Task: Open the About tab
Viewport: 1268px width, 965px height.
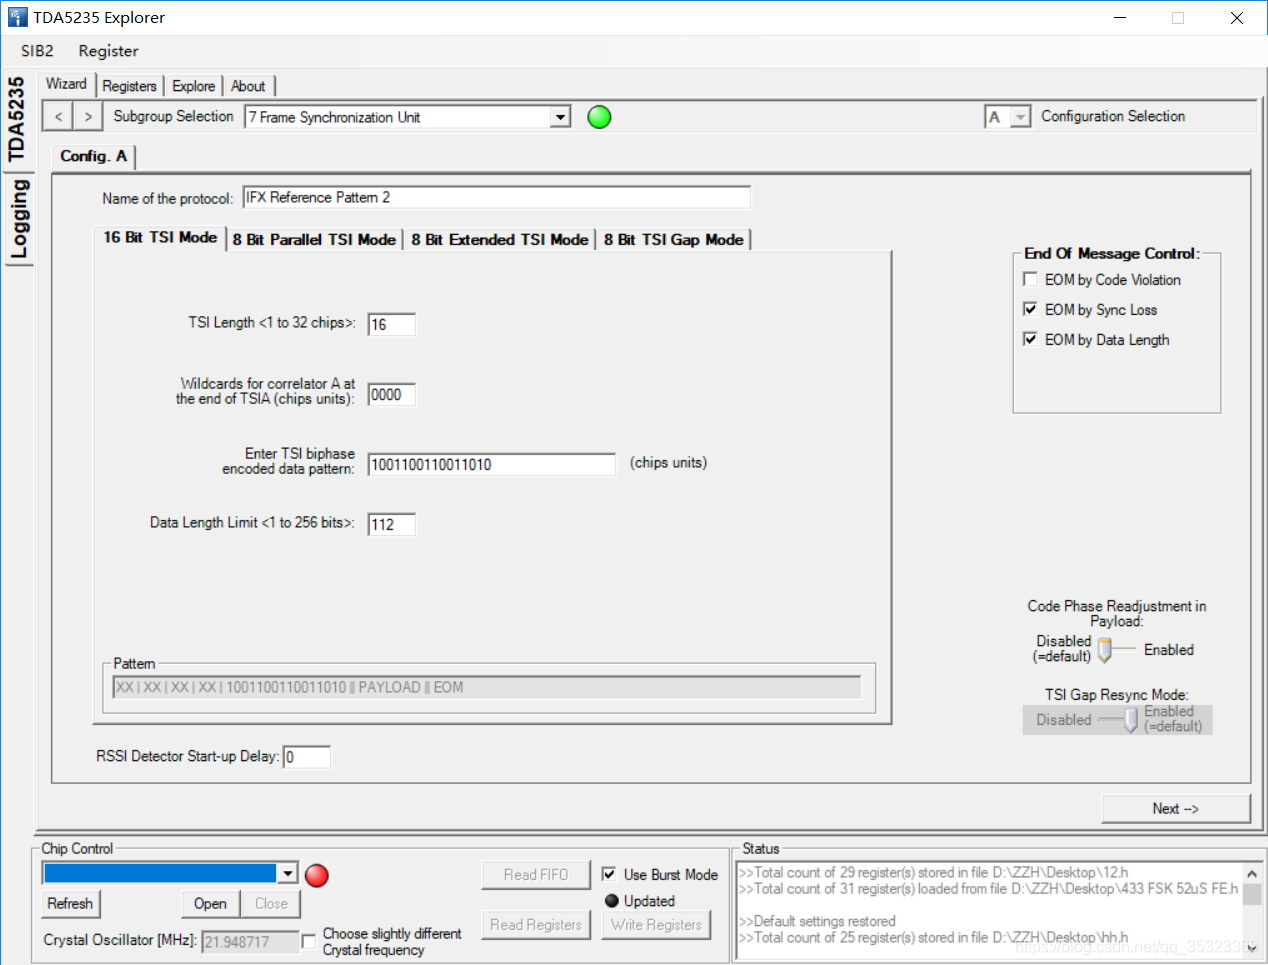Action: [x=248, y=86]
